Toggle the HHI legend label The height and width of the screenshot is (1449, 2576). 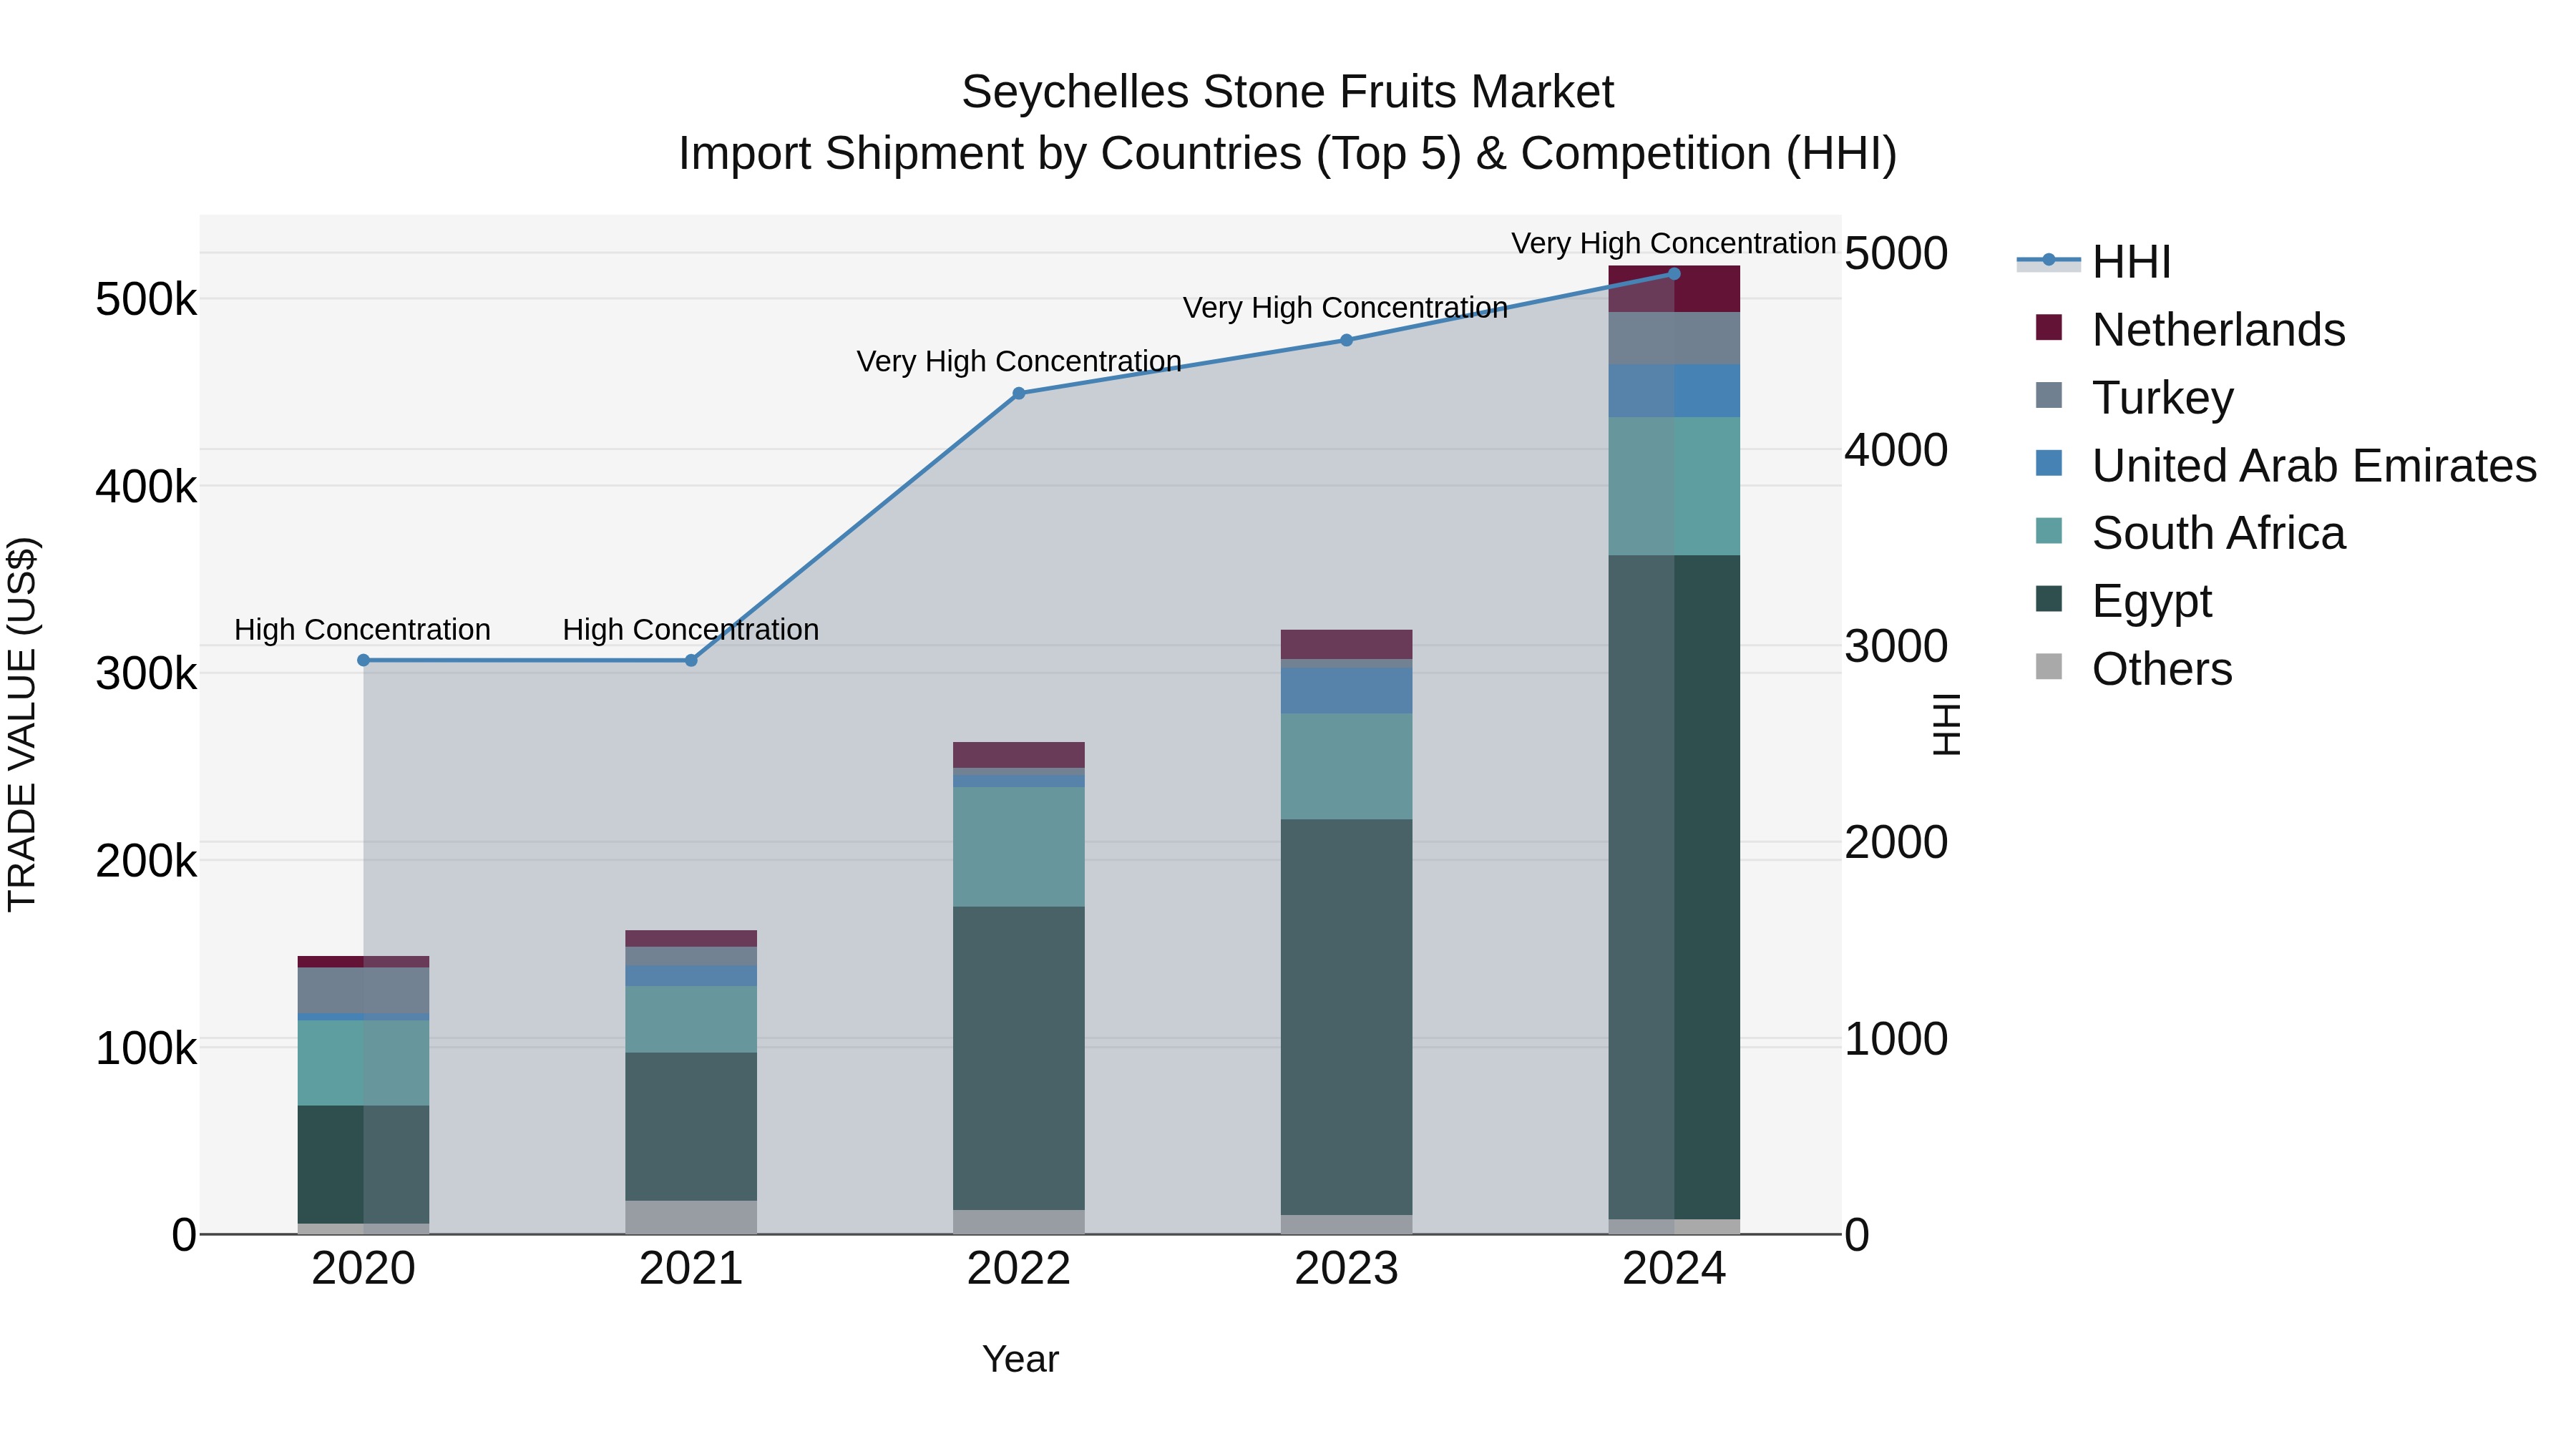pyautogui.click(x=2131, y=262)
